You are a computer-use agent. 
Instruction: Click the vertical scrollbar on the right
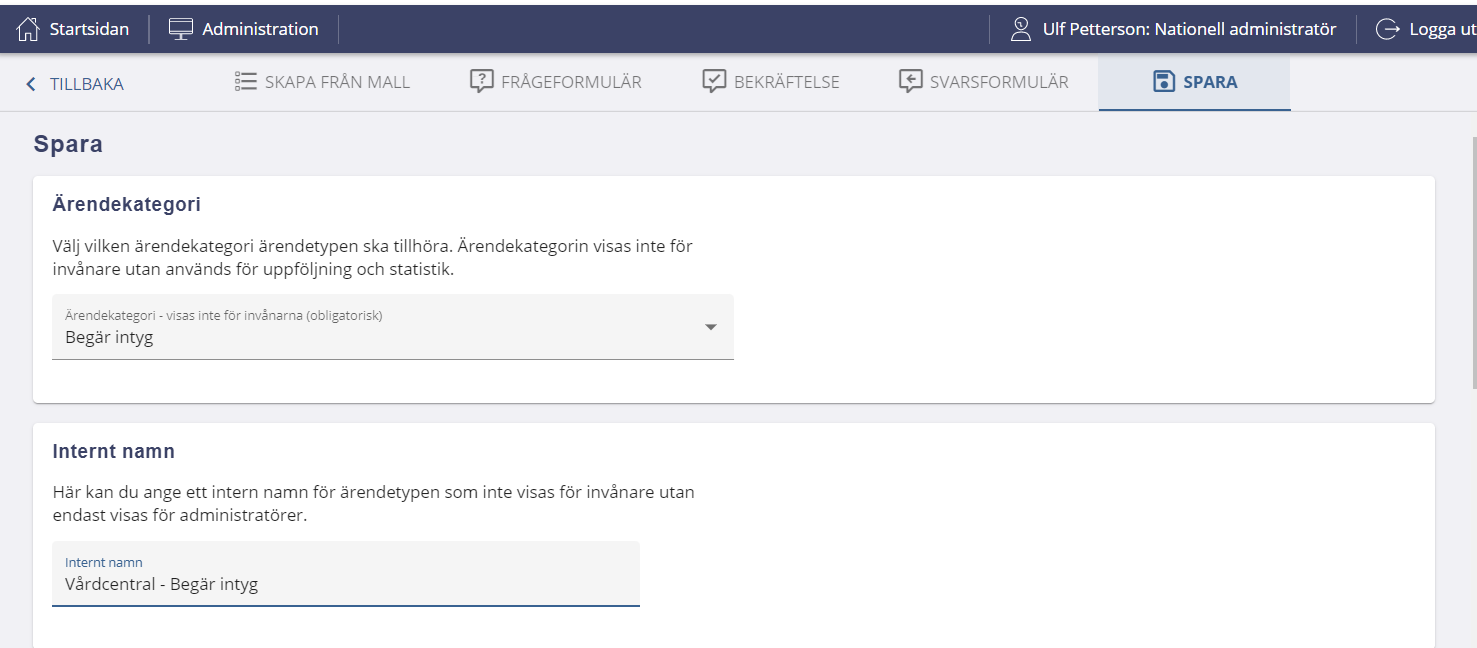point(1472,260)
